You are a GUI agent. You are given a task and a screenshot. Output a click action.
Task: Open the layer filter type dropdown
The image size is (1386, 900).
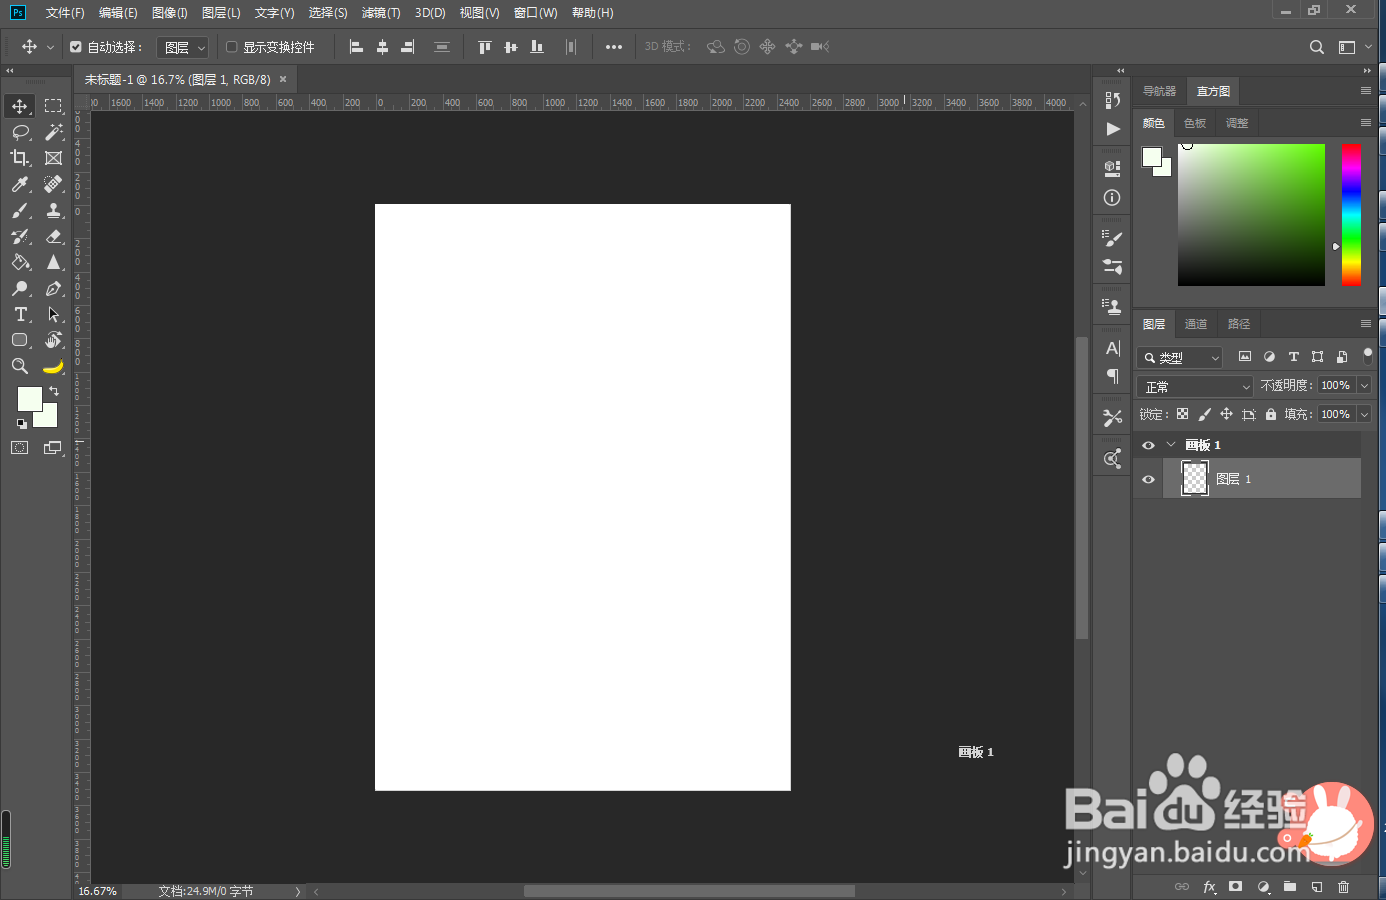coord(1181,357)
